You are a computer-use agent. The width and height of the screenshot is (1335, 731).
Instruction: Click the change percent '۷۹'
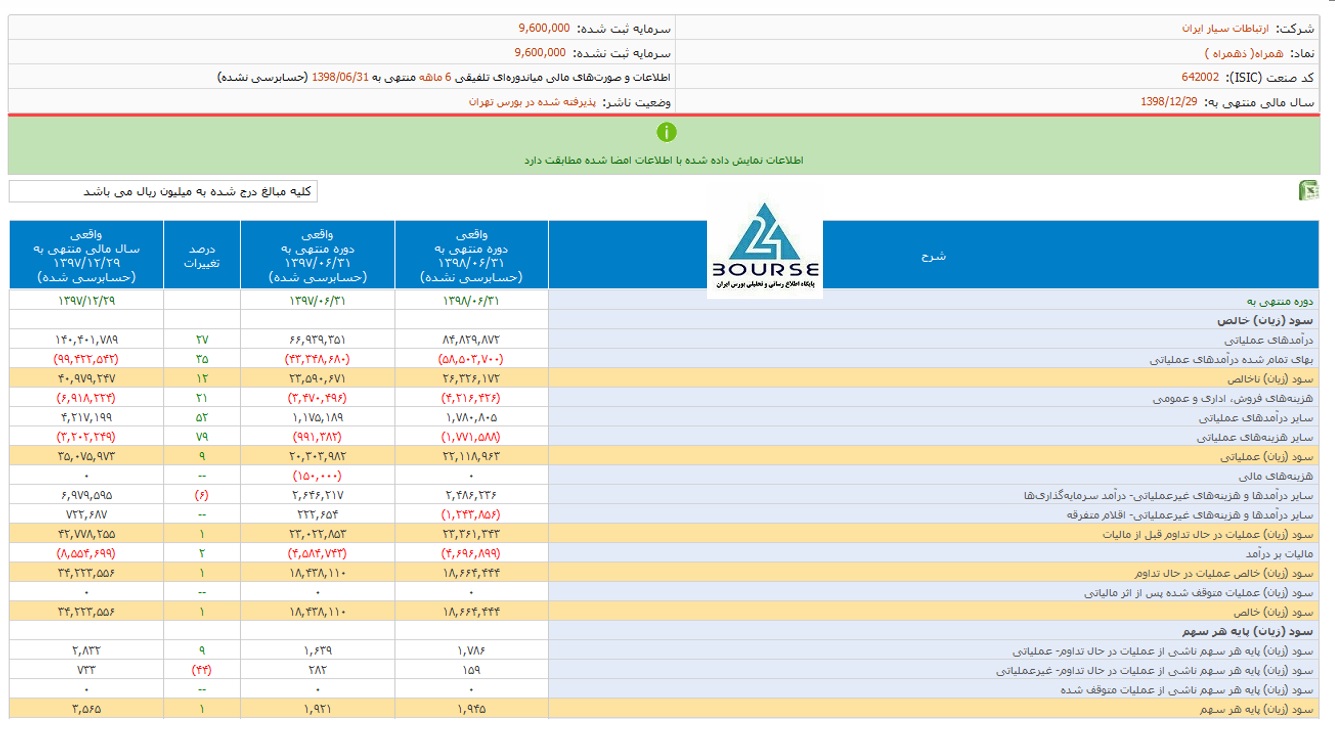[202, 437]
